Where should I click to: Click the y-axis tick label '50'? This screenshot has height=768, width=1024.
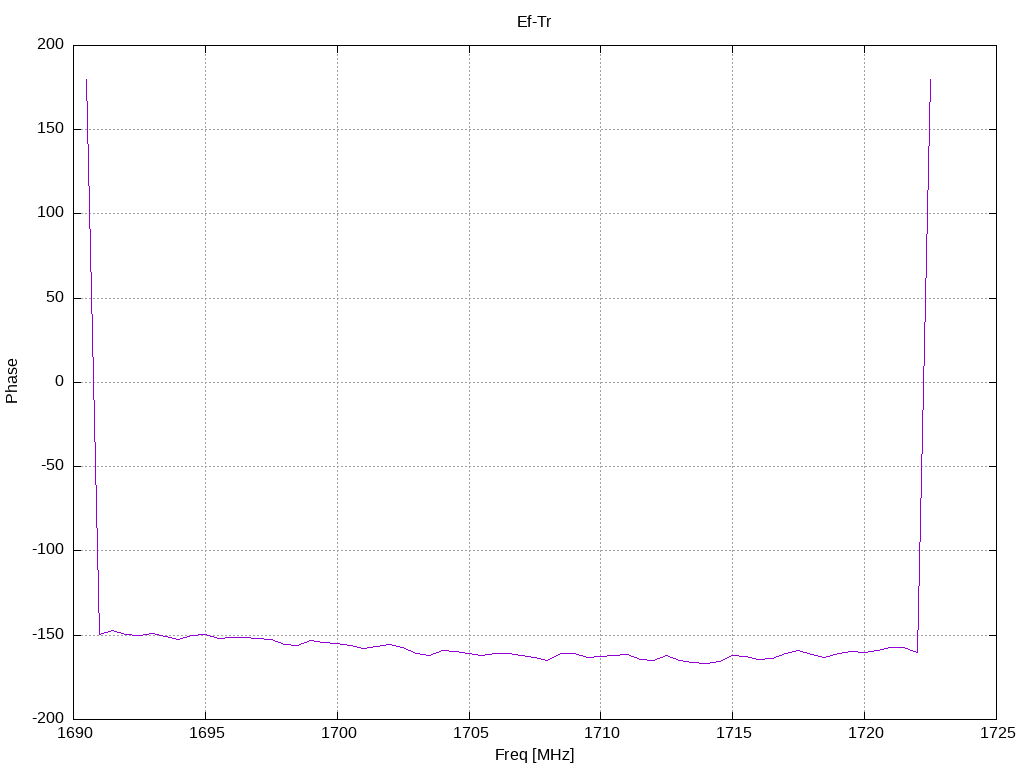point(56,297)
